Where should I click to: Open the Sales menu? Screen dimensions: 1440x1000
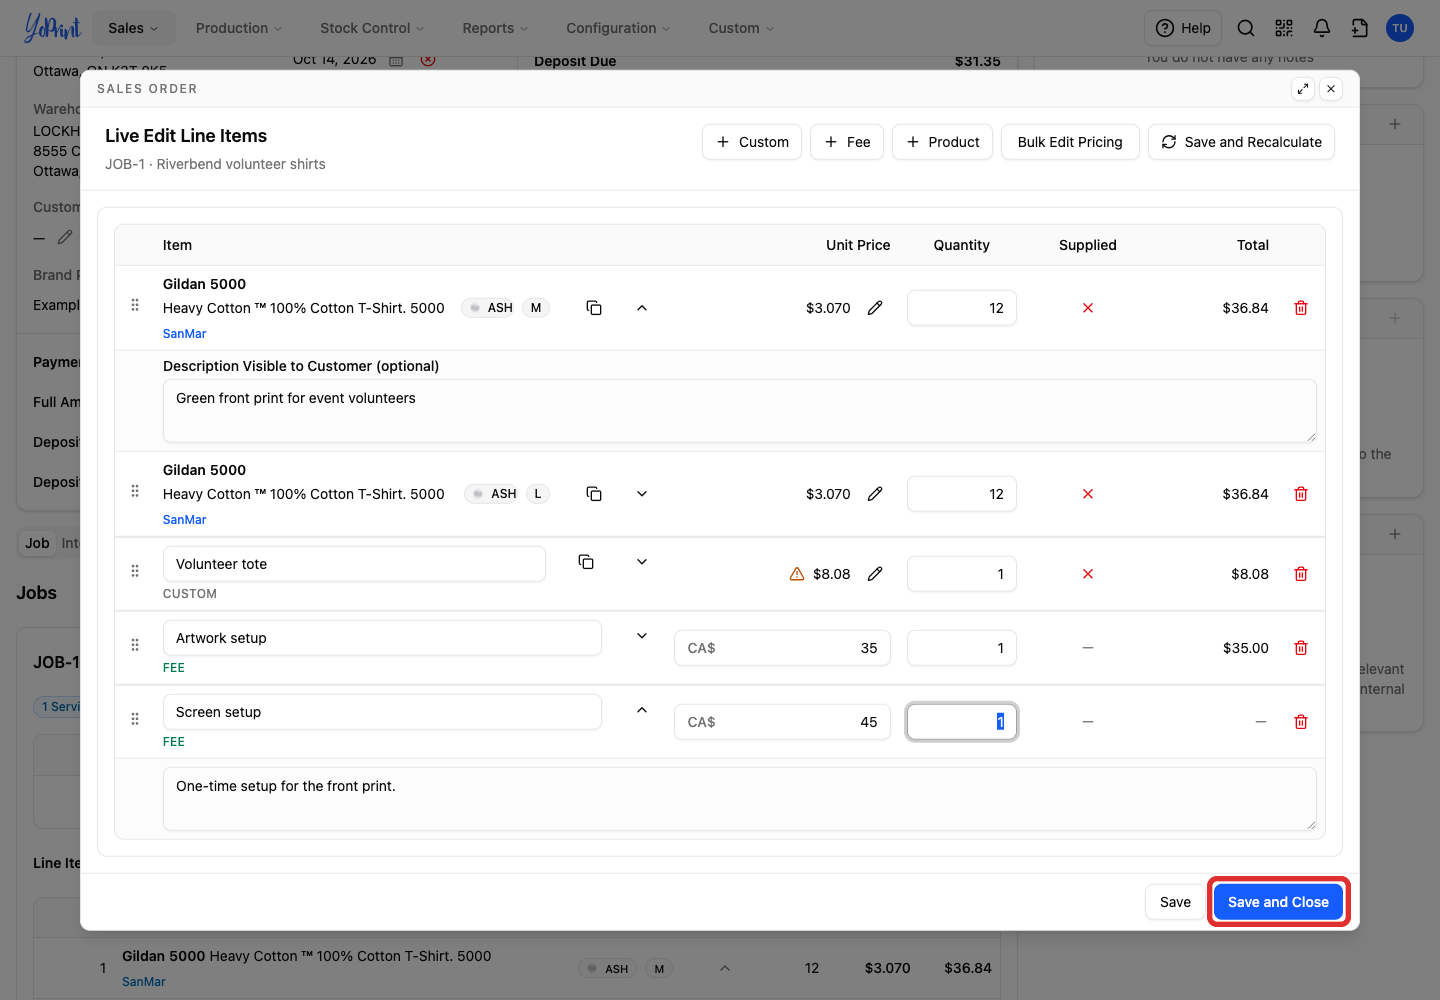coord(134,28)
